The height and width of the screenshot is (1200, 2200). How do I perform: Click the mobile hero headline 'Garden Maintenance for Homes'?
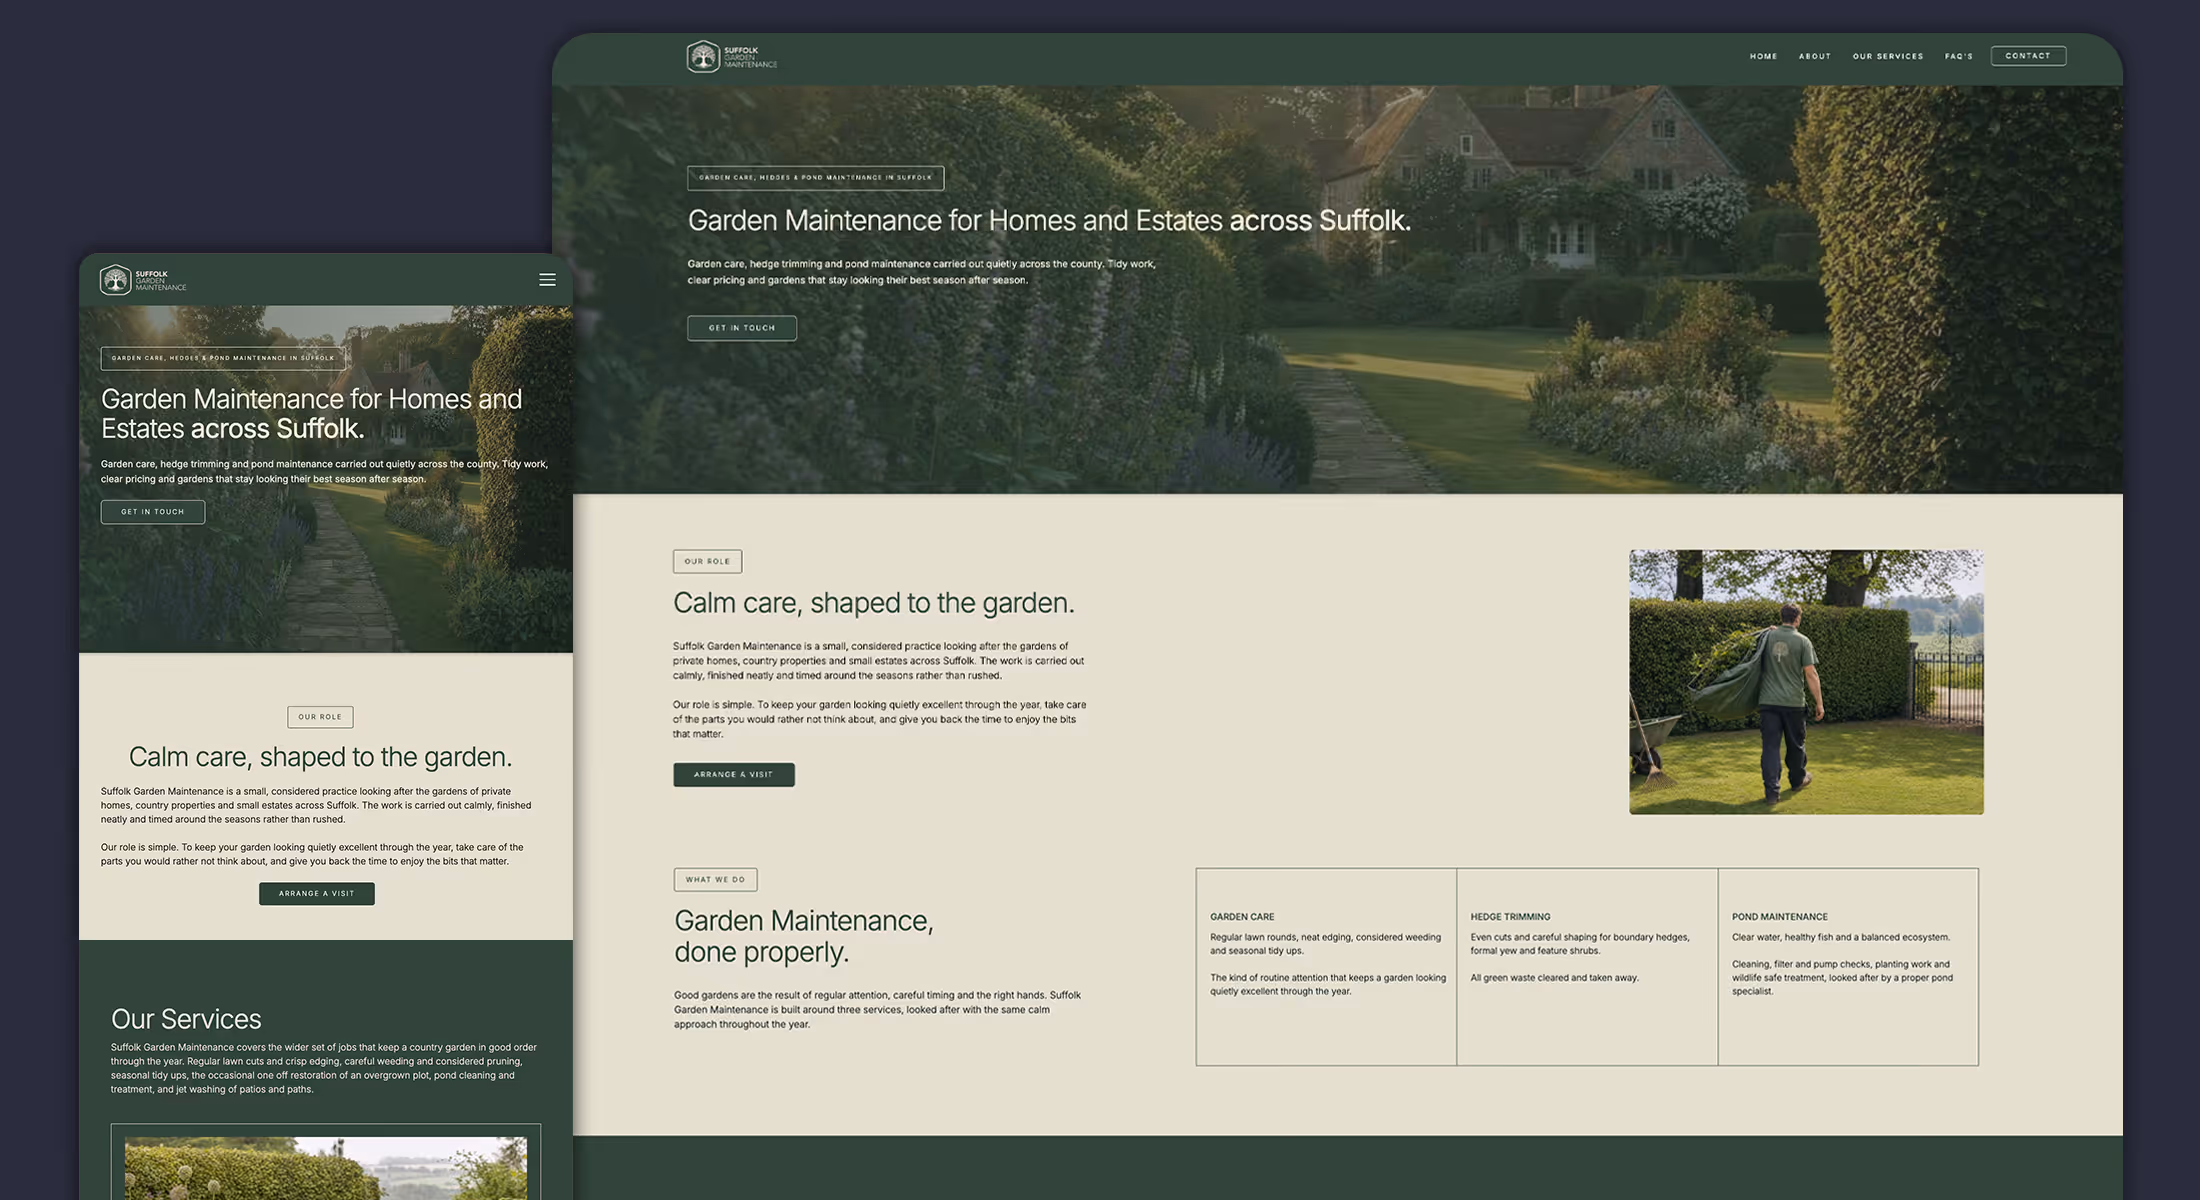point(311,414)
